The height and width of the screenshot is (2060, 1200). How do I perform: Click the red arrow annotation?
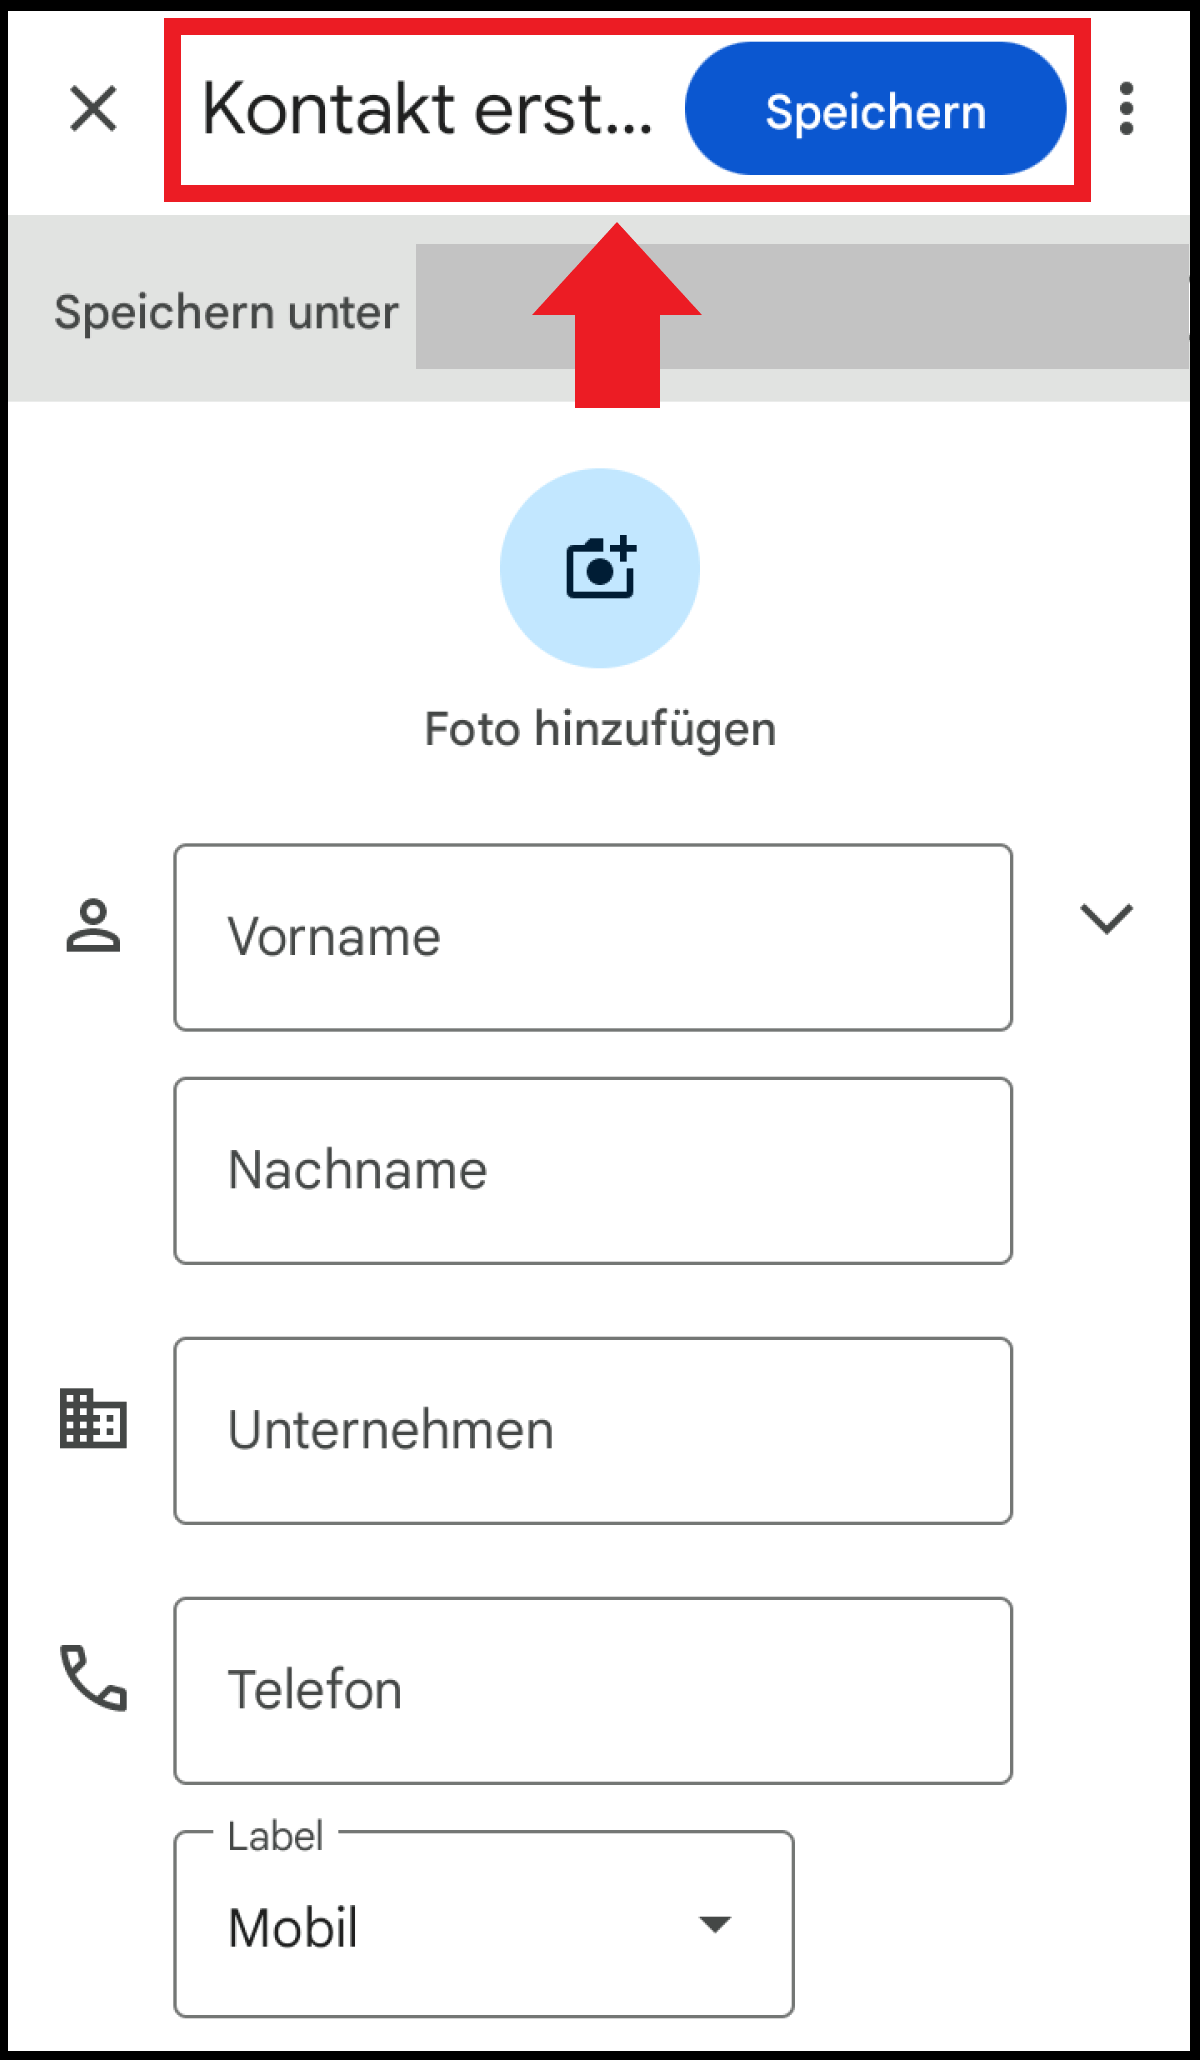click(617, 315)
